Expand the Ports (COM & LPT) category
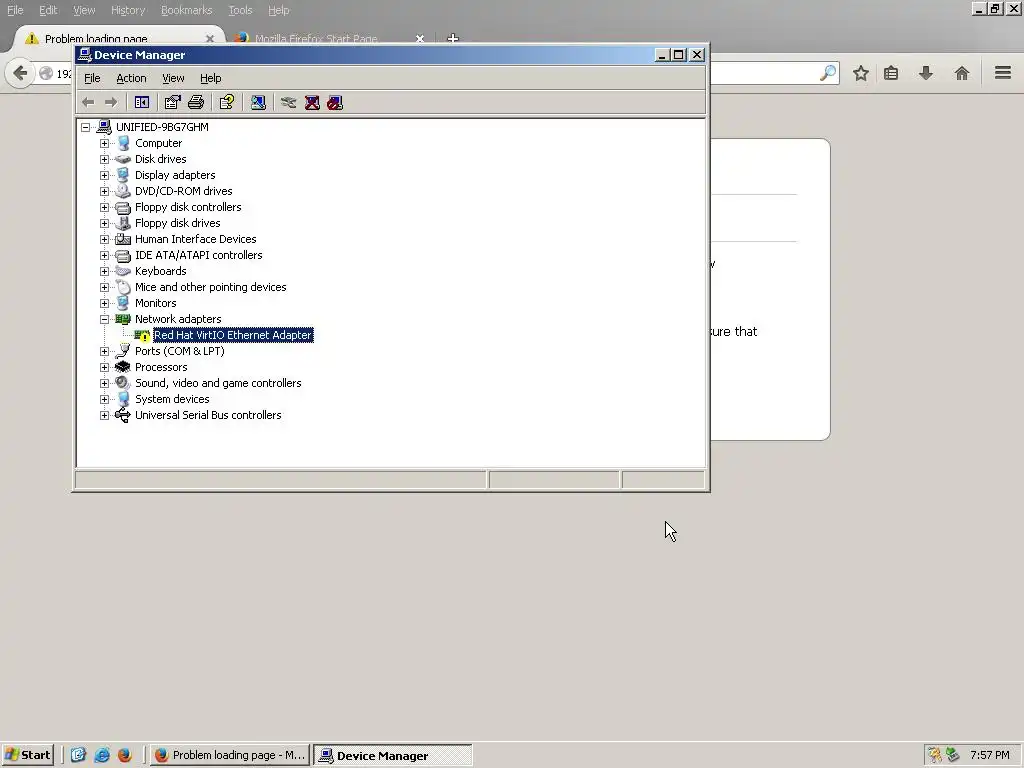The width and height of the screenshot is (1024, 768). tap(104, 351)
